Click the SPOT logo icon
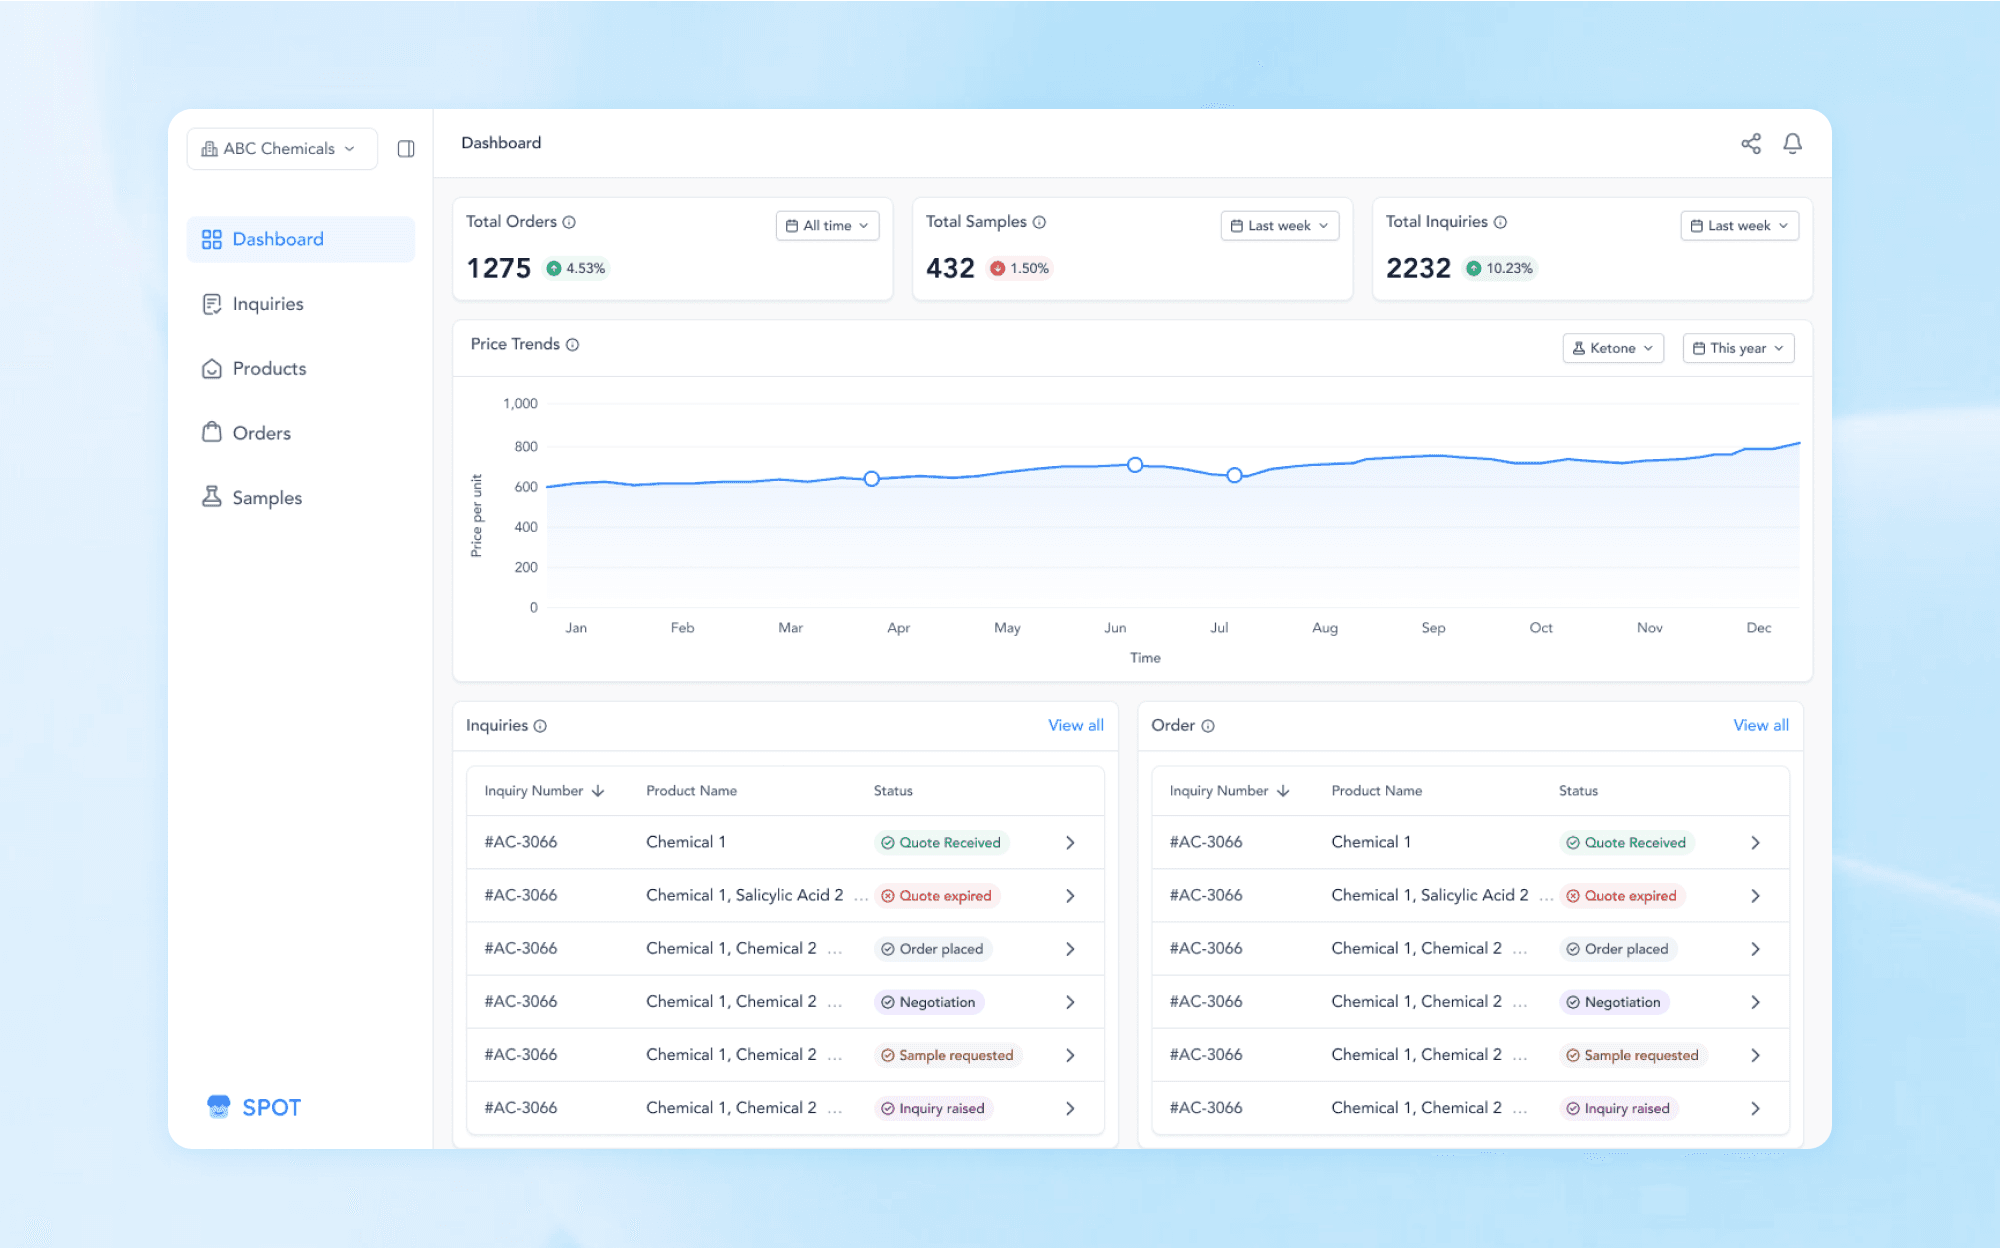This screenshot has height=1248, width=2000. 218,1106
